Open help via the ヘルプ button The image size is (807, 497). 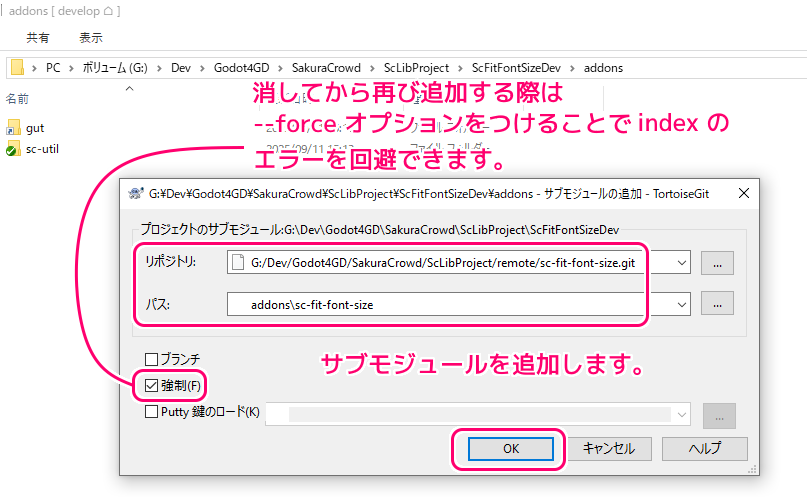tap(705, 449)
